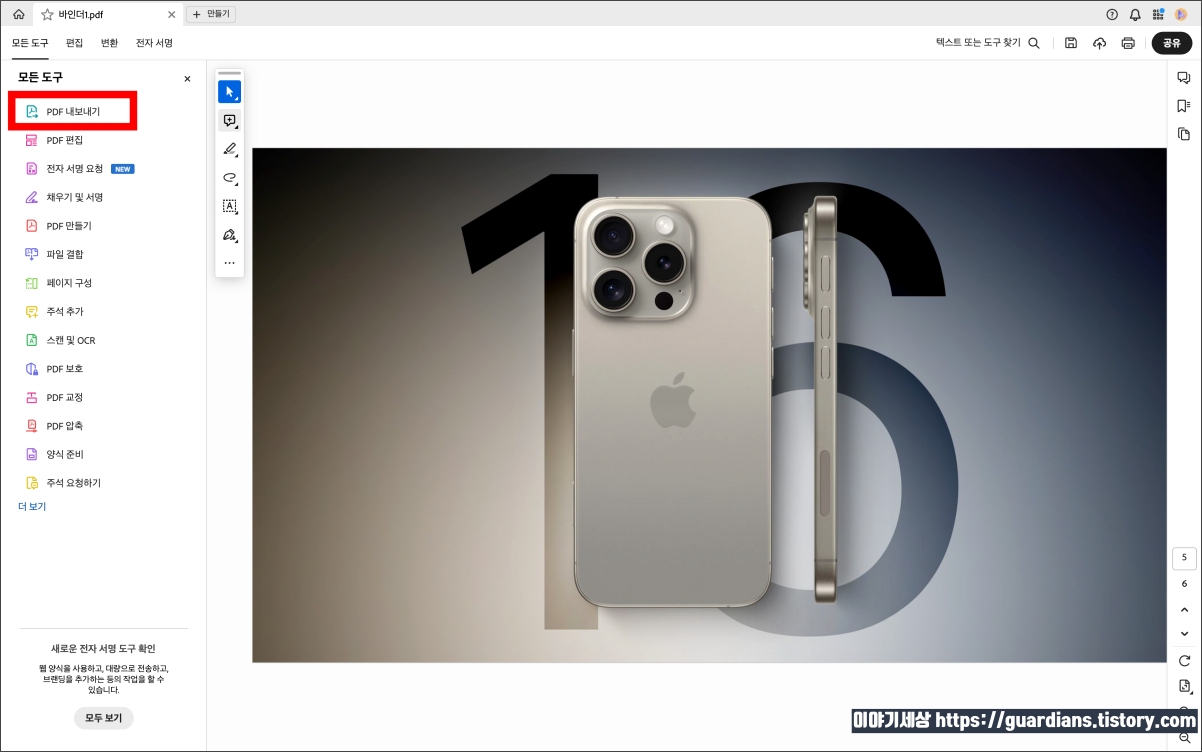Image resolution: width=1202 pixels, height=752 pixels.
Task: Choose the signature fill pen tool
Action: click(x=229, y=235)
